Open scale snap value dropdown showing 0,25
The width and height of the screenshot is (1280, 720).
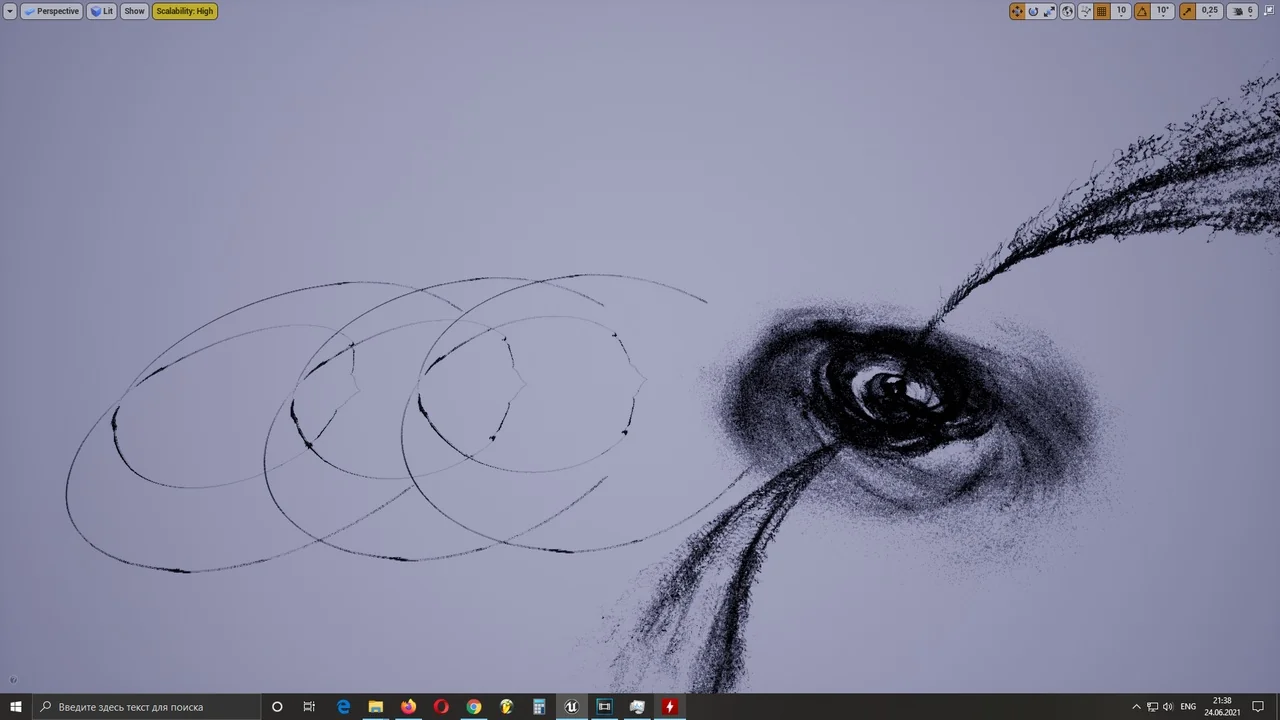[x=1210, y=11]
